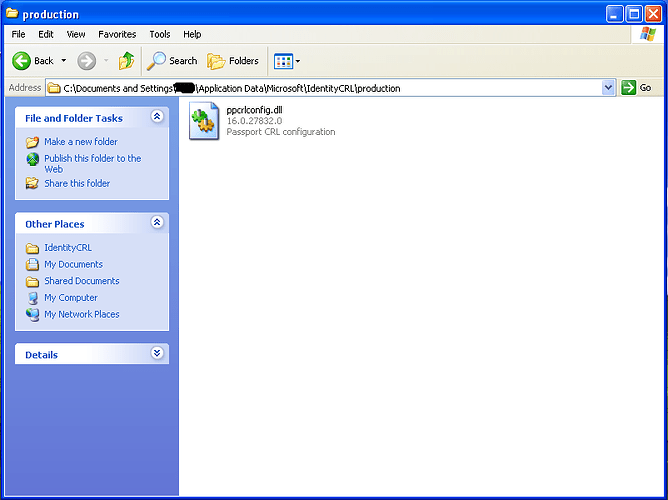This screenshot has height=500, width=668.
Task: Click the Search label in toolbar
Action: click(x=183, y=61)
